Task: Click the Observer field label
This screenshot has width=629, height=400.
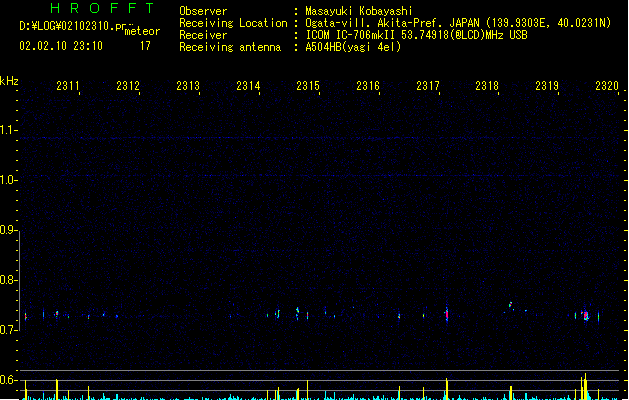Action: (203, 11)
